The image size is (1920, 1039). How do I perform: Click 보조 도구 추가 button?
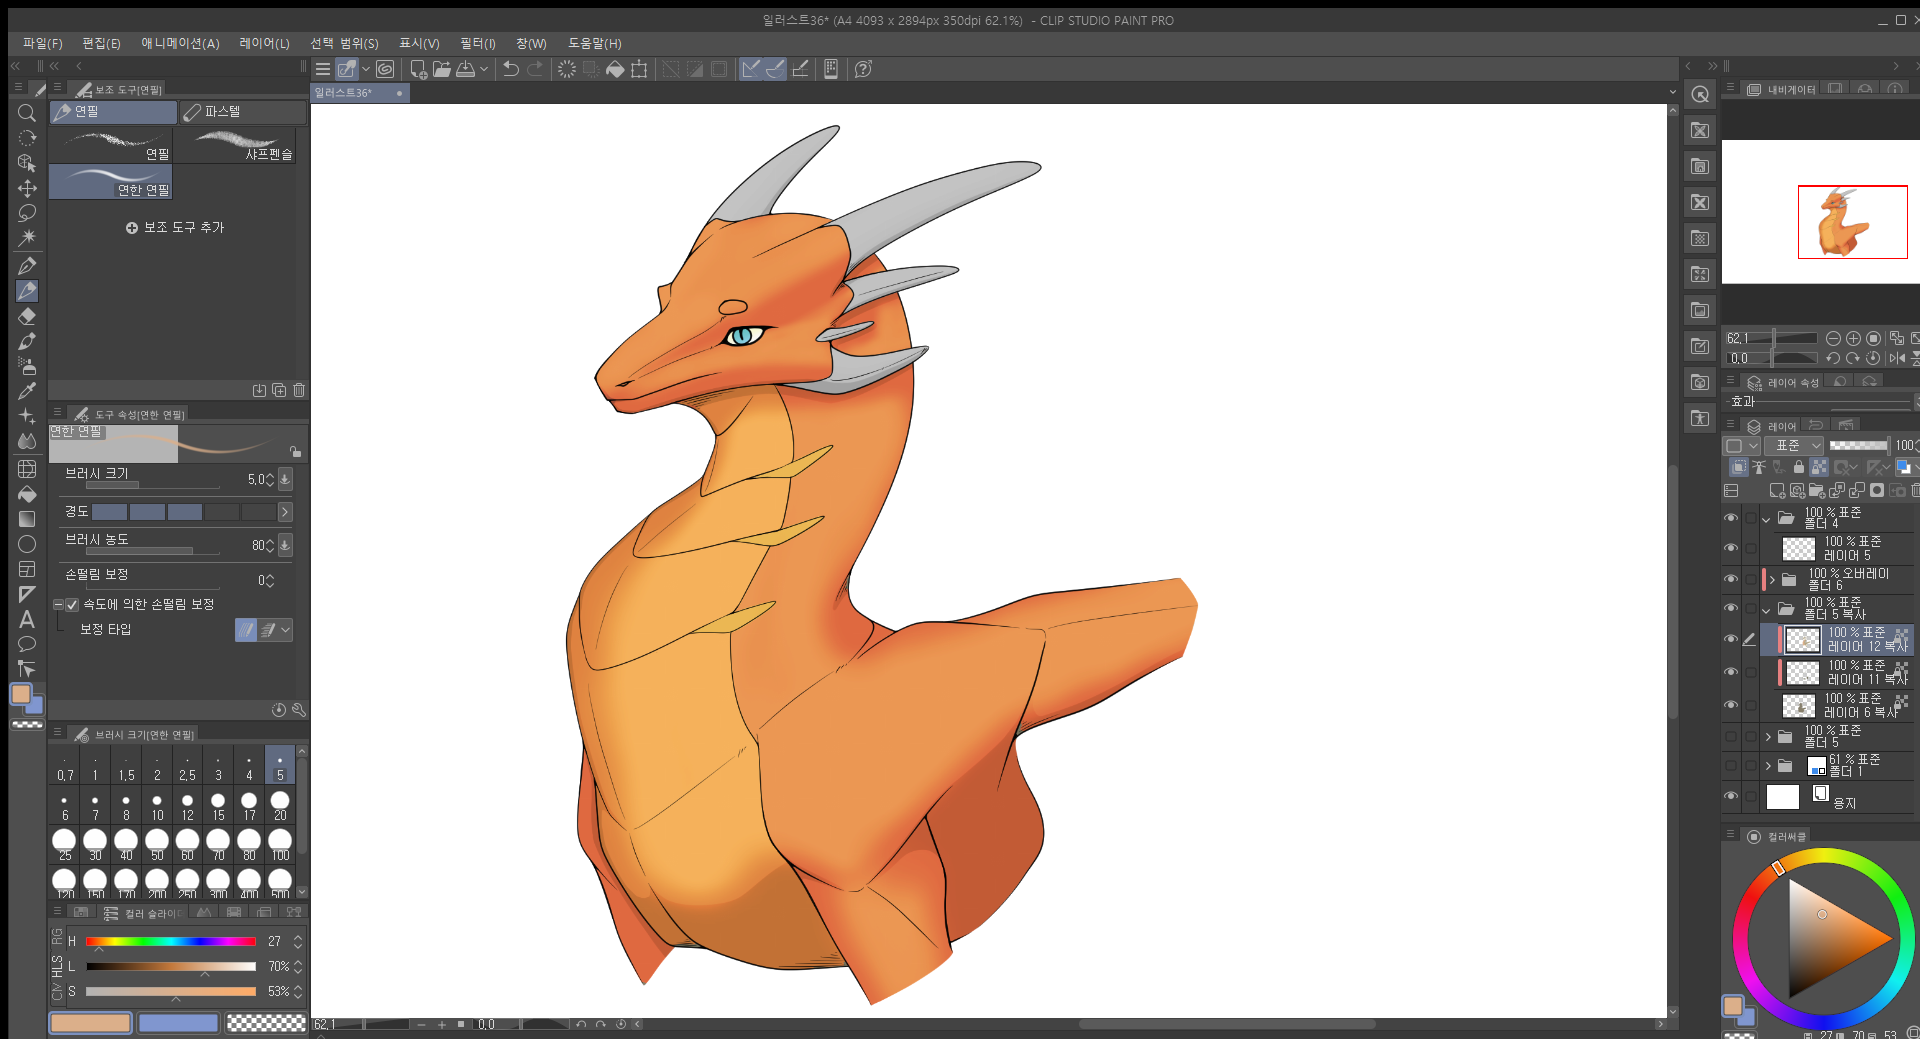[x=175, y=228]
